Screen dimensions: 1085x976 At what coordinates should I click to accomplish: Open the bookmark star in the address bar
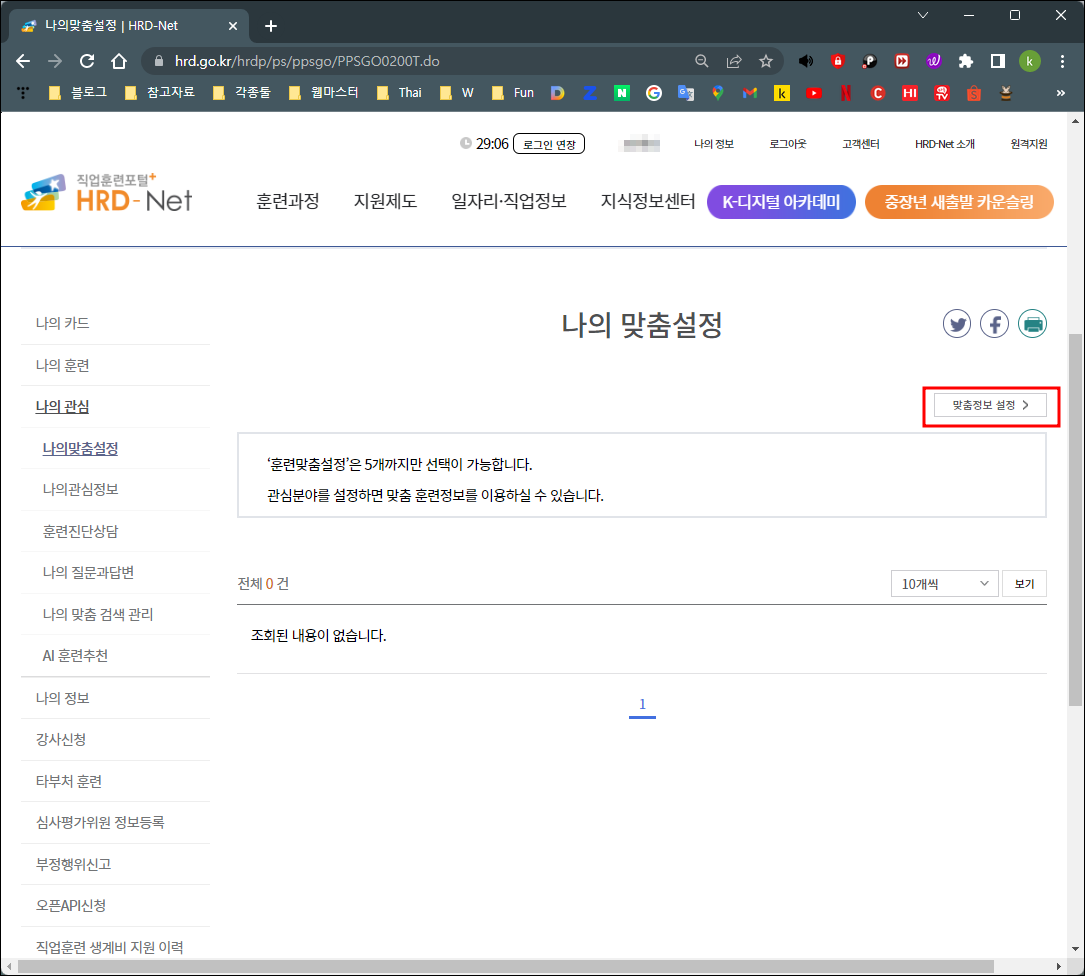(766, 61)
